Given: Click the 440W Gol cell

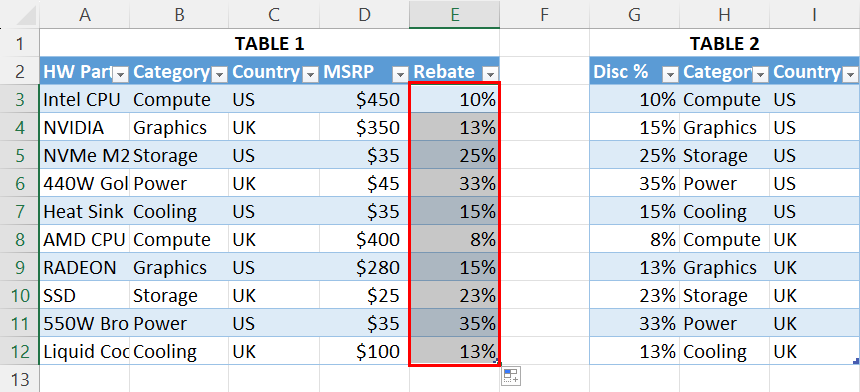Looking at the screenshot, I should click(84, 183).
